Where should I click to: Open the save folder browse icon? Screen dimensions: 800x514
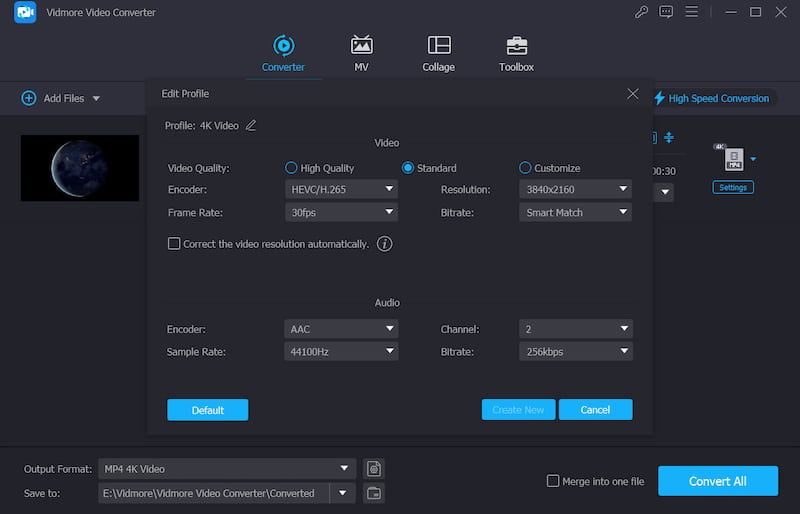point(374,493)
